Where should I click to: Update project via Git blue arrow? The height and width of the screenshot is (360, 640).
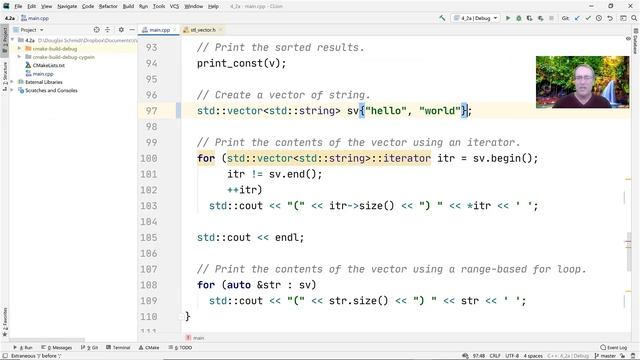pos(577,18)
